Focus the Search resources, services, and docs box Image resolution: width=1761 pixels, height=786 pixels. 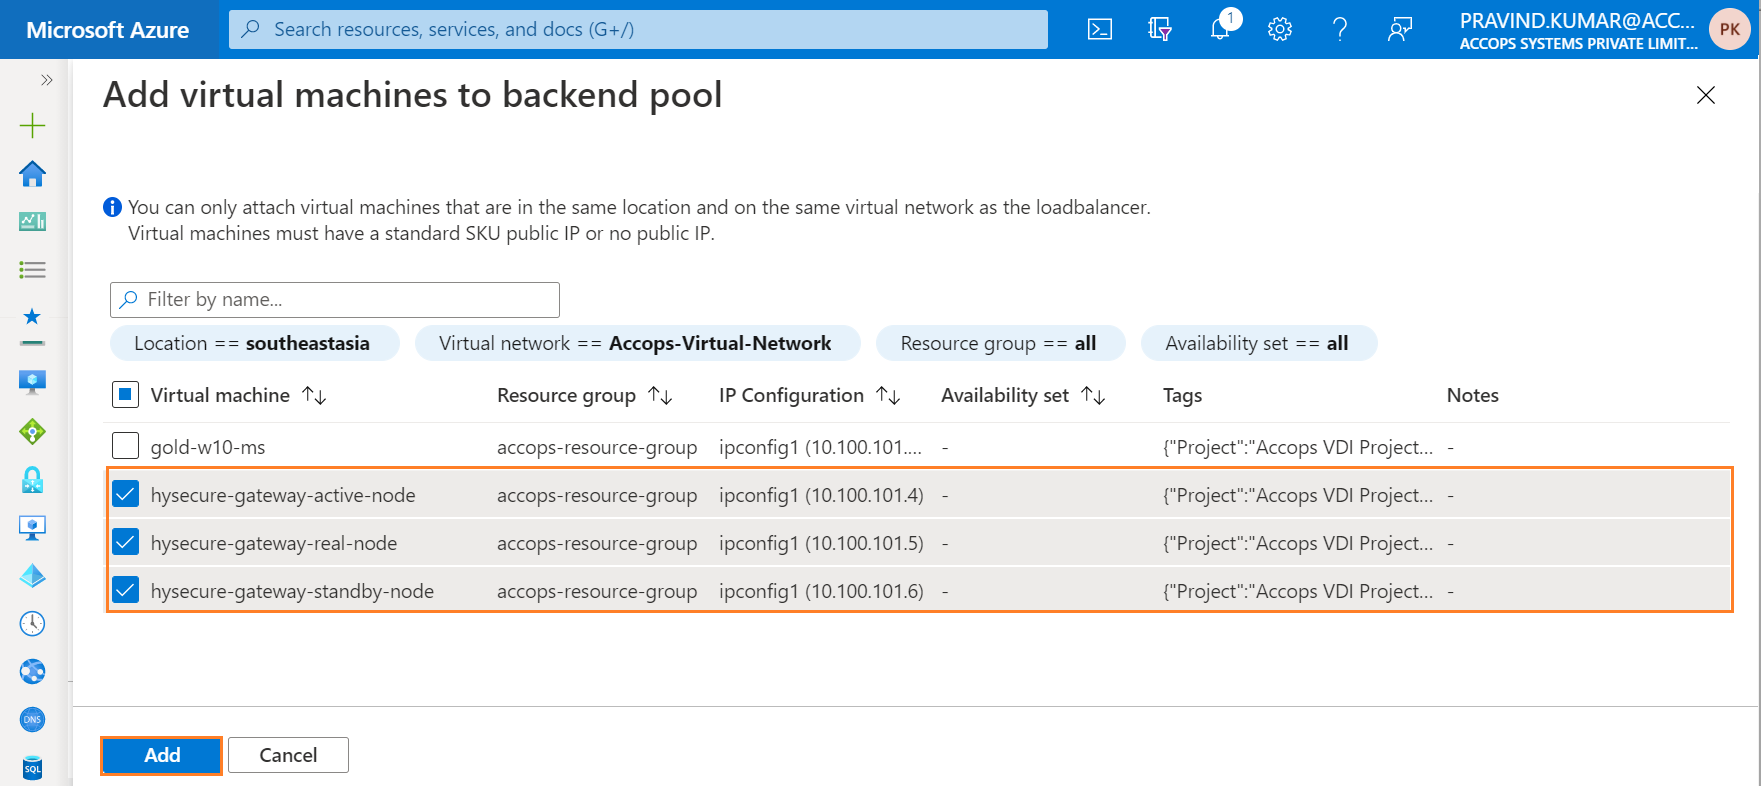click(x=638, y=29)
